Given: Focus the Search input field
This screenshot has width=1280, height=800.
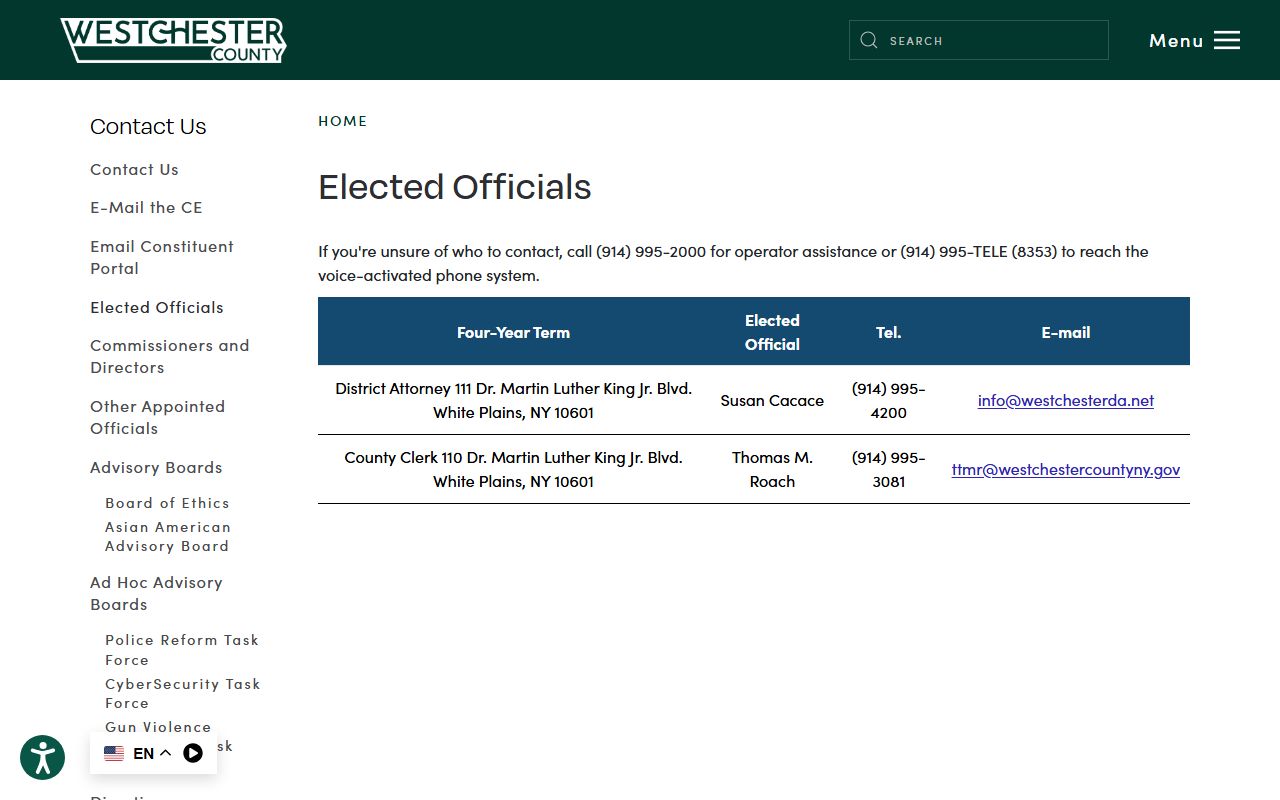Looking at the screenshot, I should pos(979,40).
